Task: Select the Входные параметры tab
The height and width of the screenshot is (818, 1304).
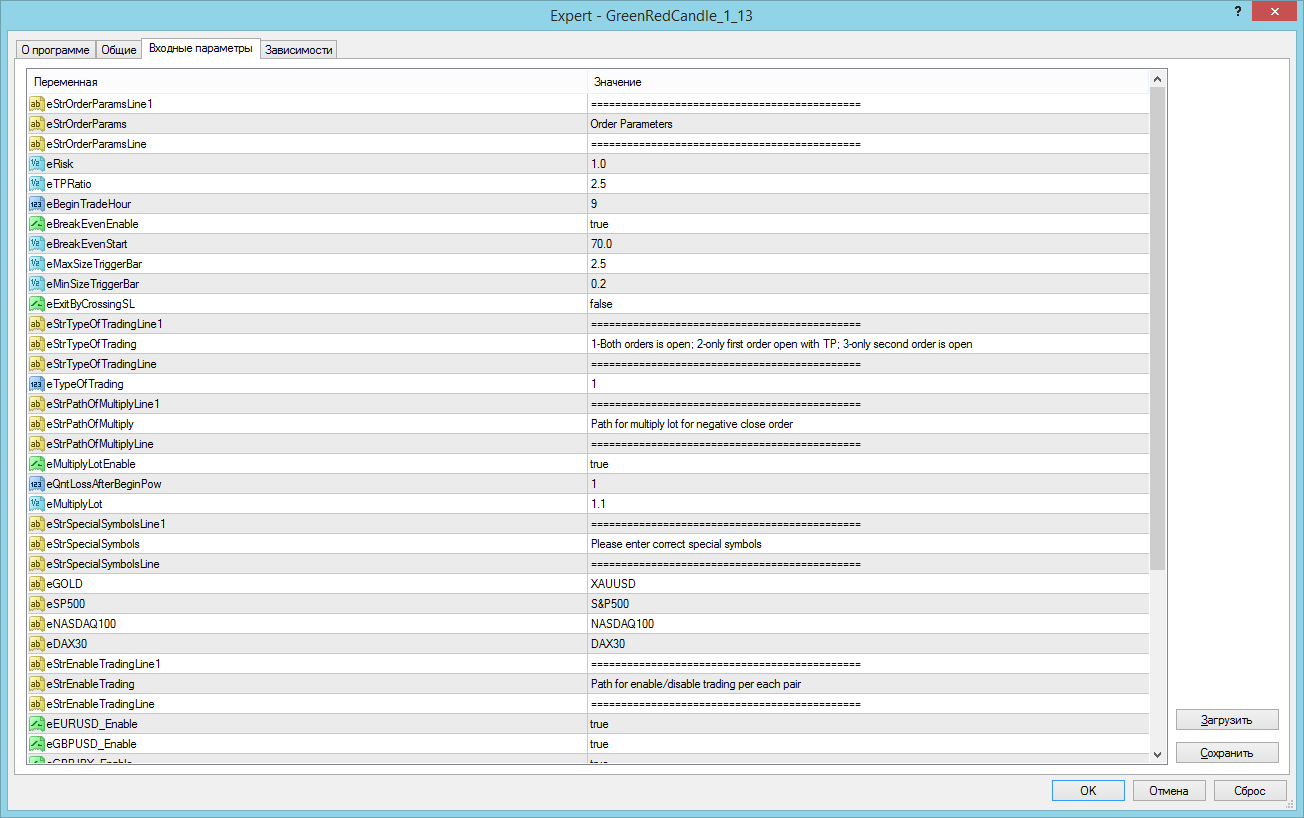Action: 201,48
